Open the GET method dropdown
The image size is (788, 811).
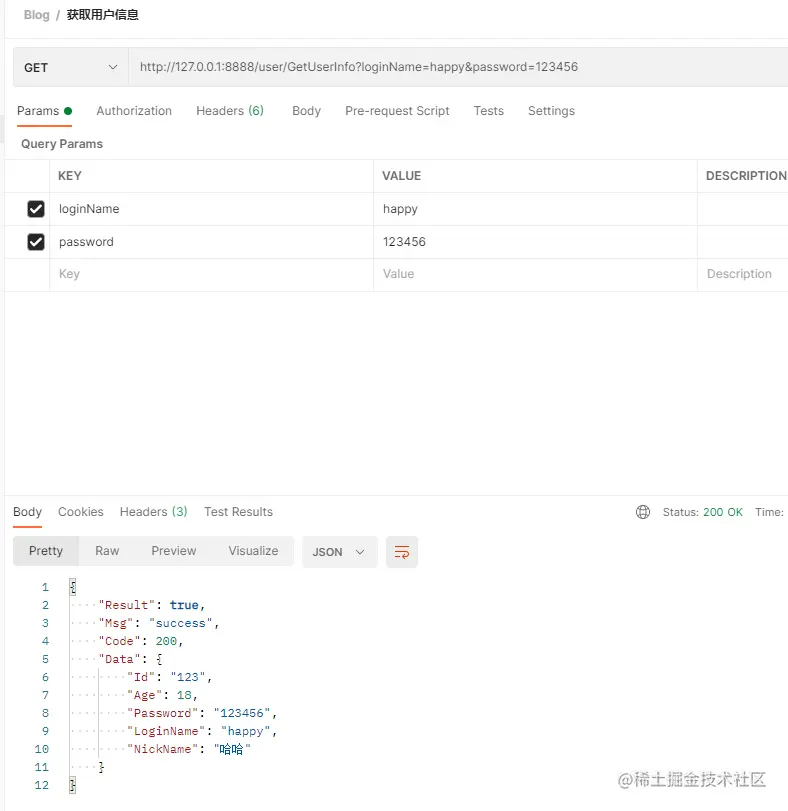pyautogui.click(x=70, y=68)
